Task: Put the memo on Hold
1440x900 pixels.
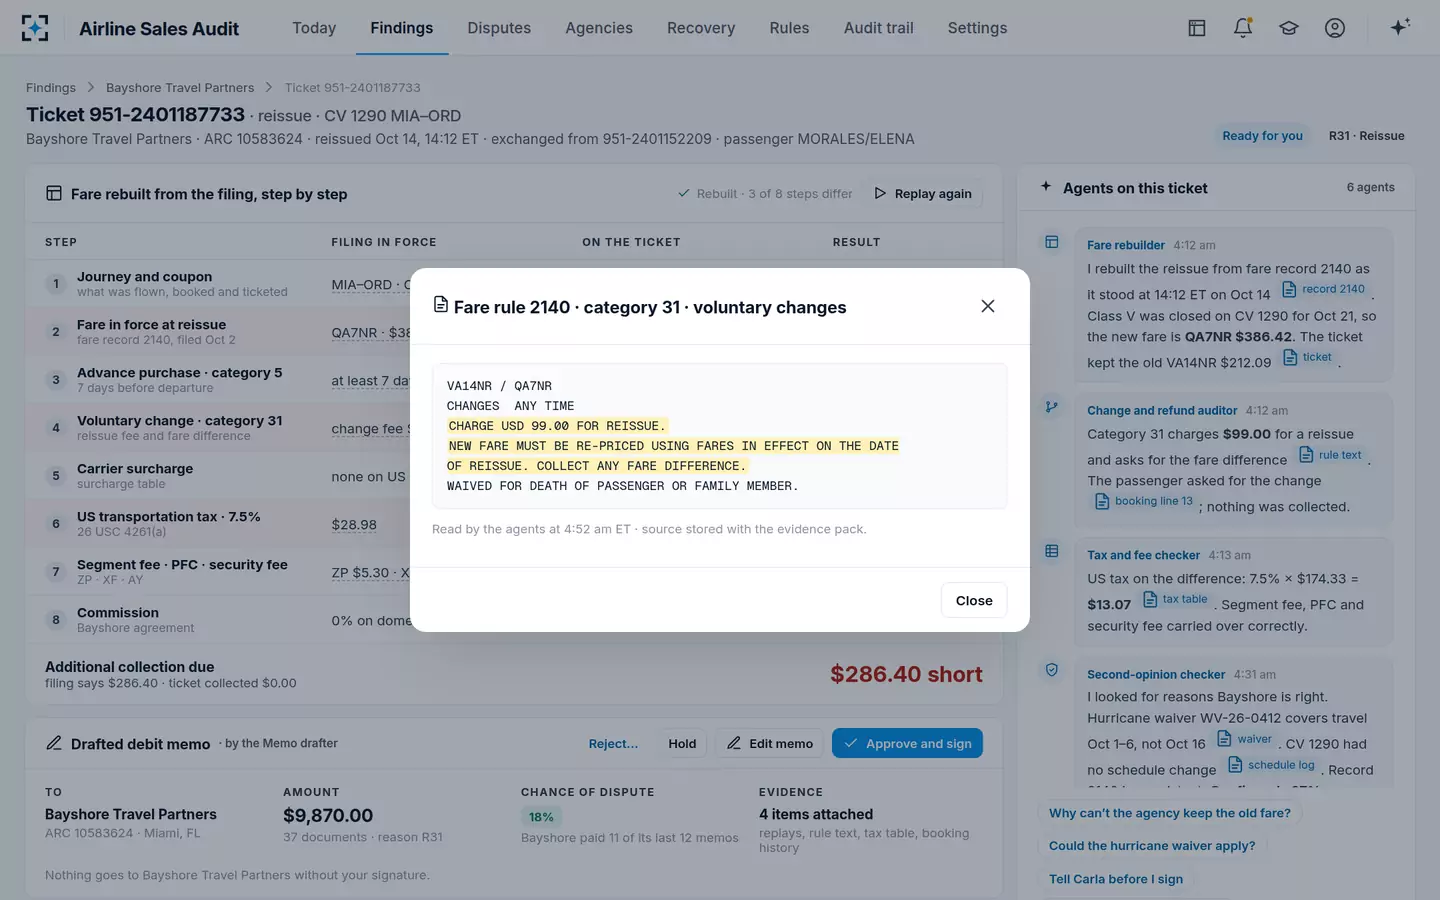Action: coord(682,743)
